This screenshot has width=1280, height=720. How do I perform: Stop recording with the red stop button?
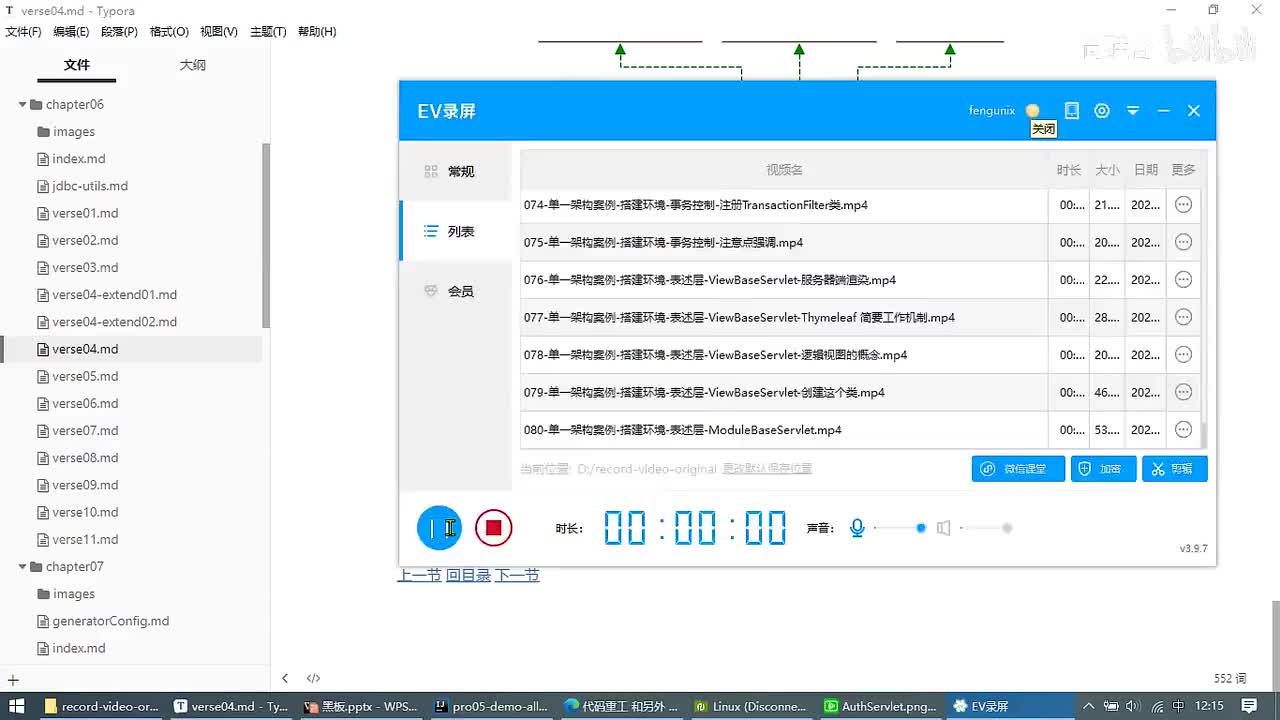click(493, 528)
